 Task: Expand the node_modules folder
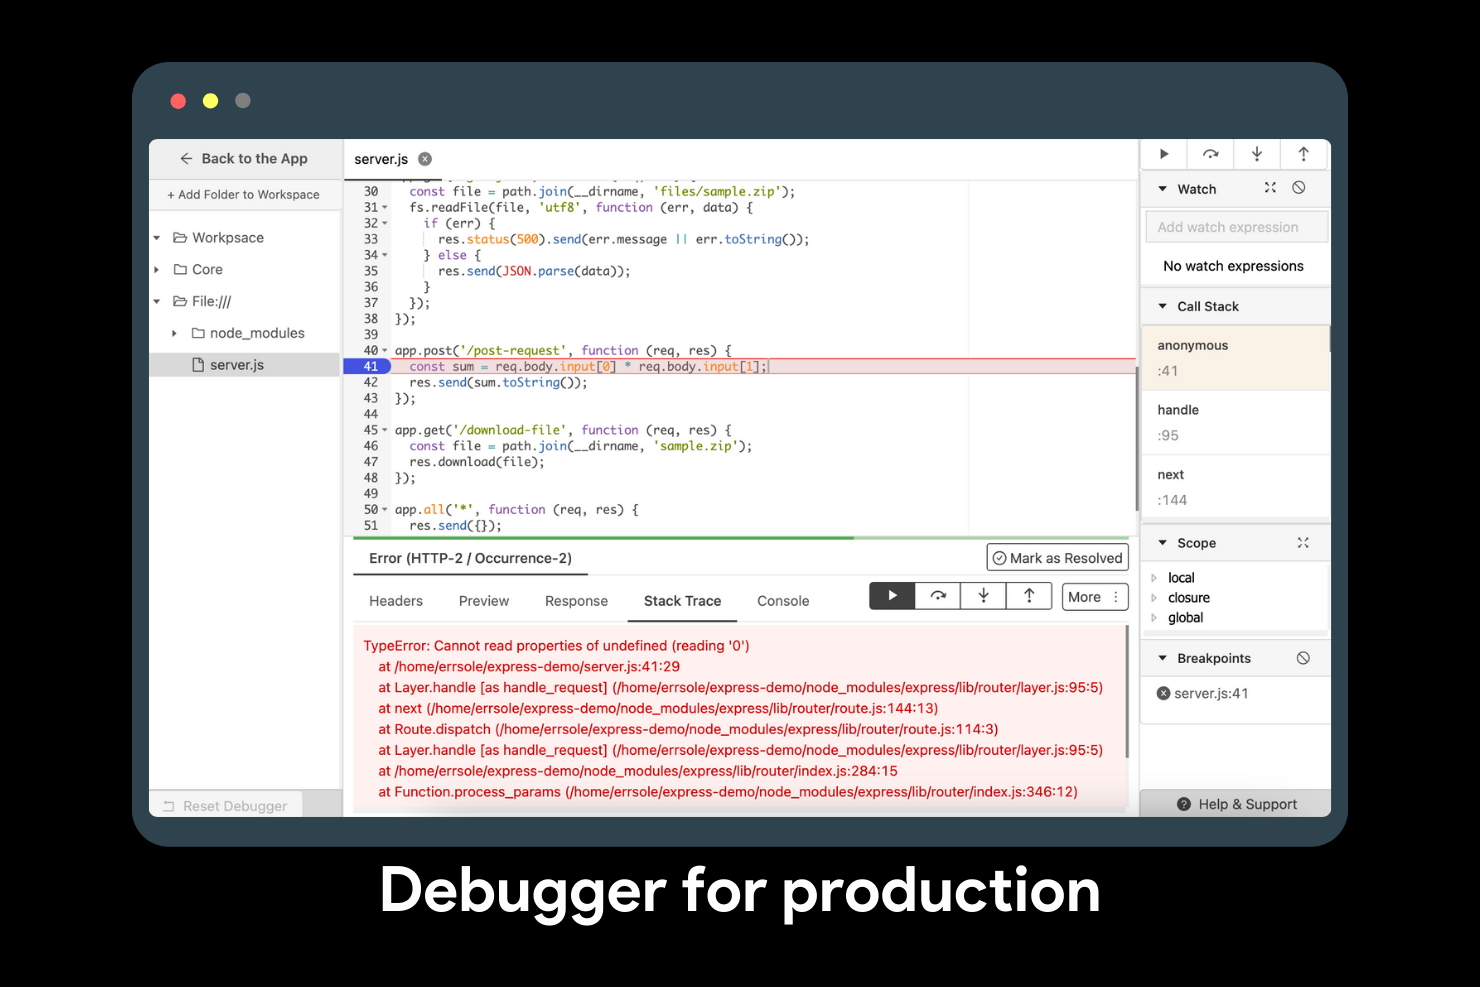click(x=174, y=333)
